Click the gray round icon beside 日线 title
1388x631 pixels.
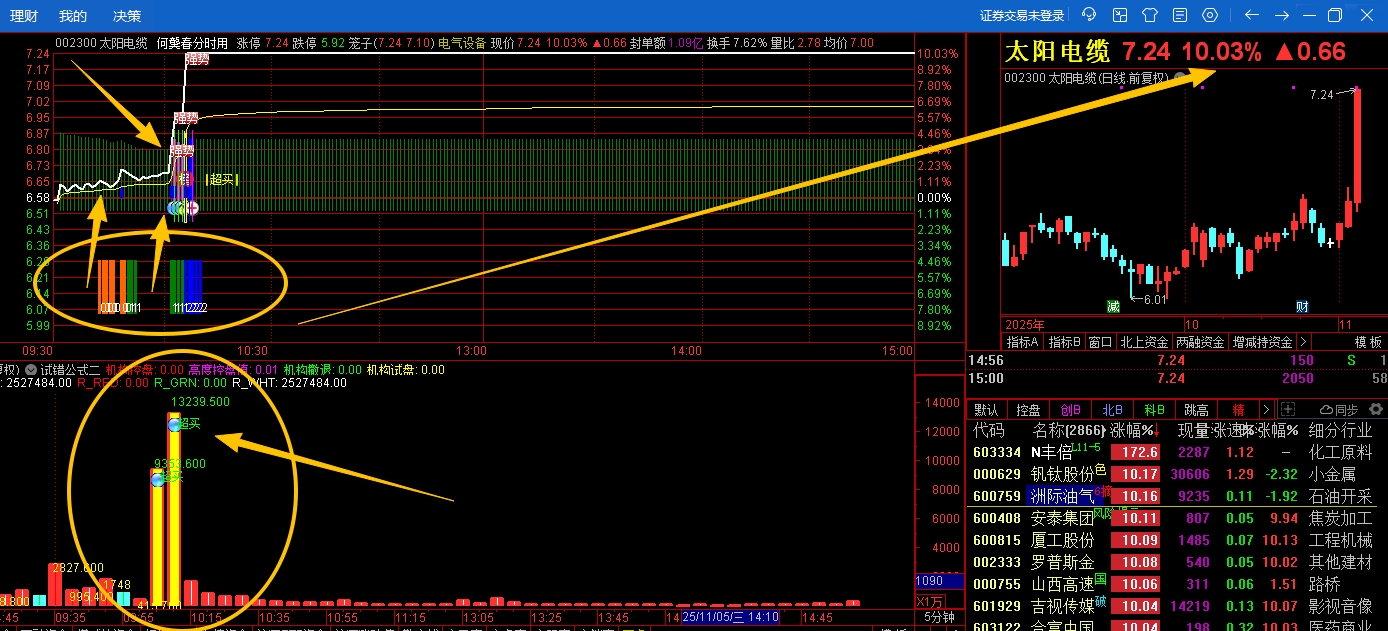[1181, 78]
